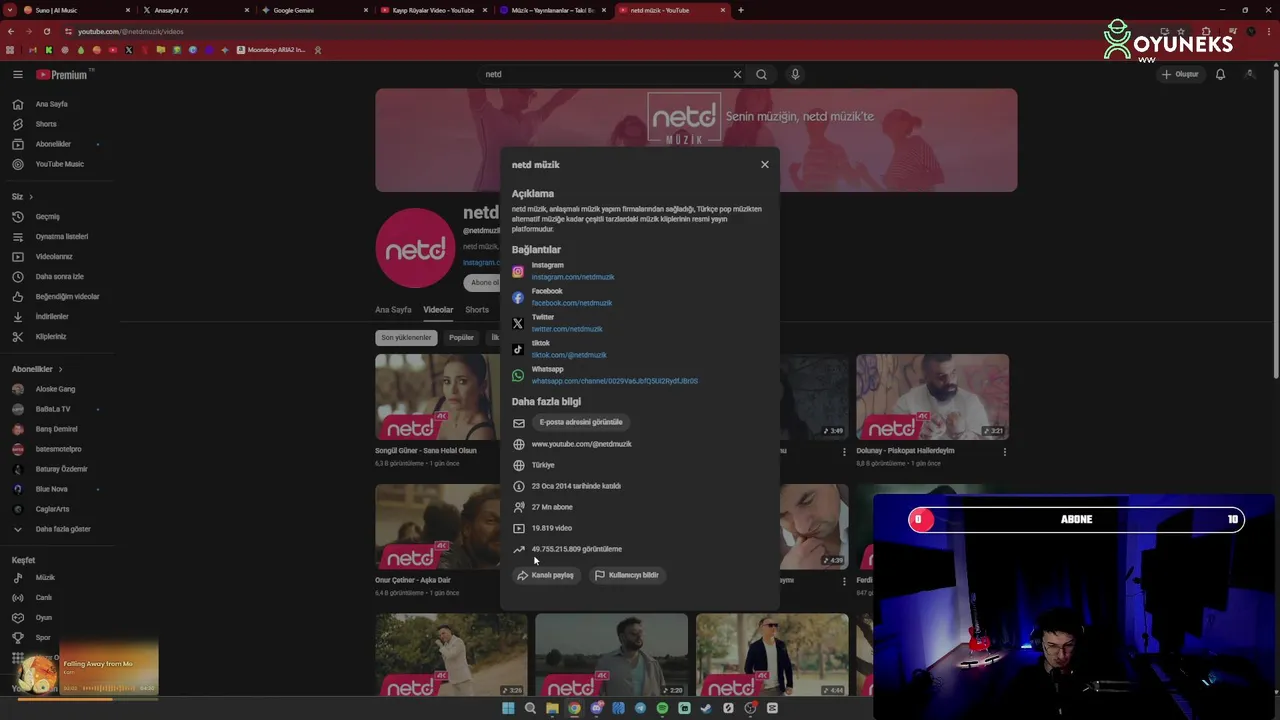Image resolution: width=1280 pixels, height=720 pixels.
Task: Click the search magnifier button
Action: coord(762,74)
